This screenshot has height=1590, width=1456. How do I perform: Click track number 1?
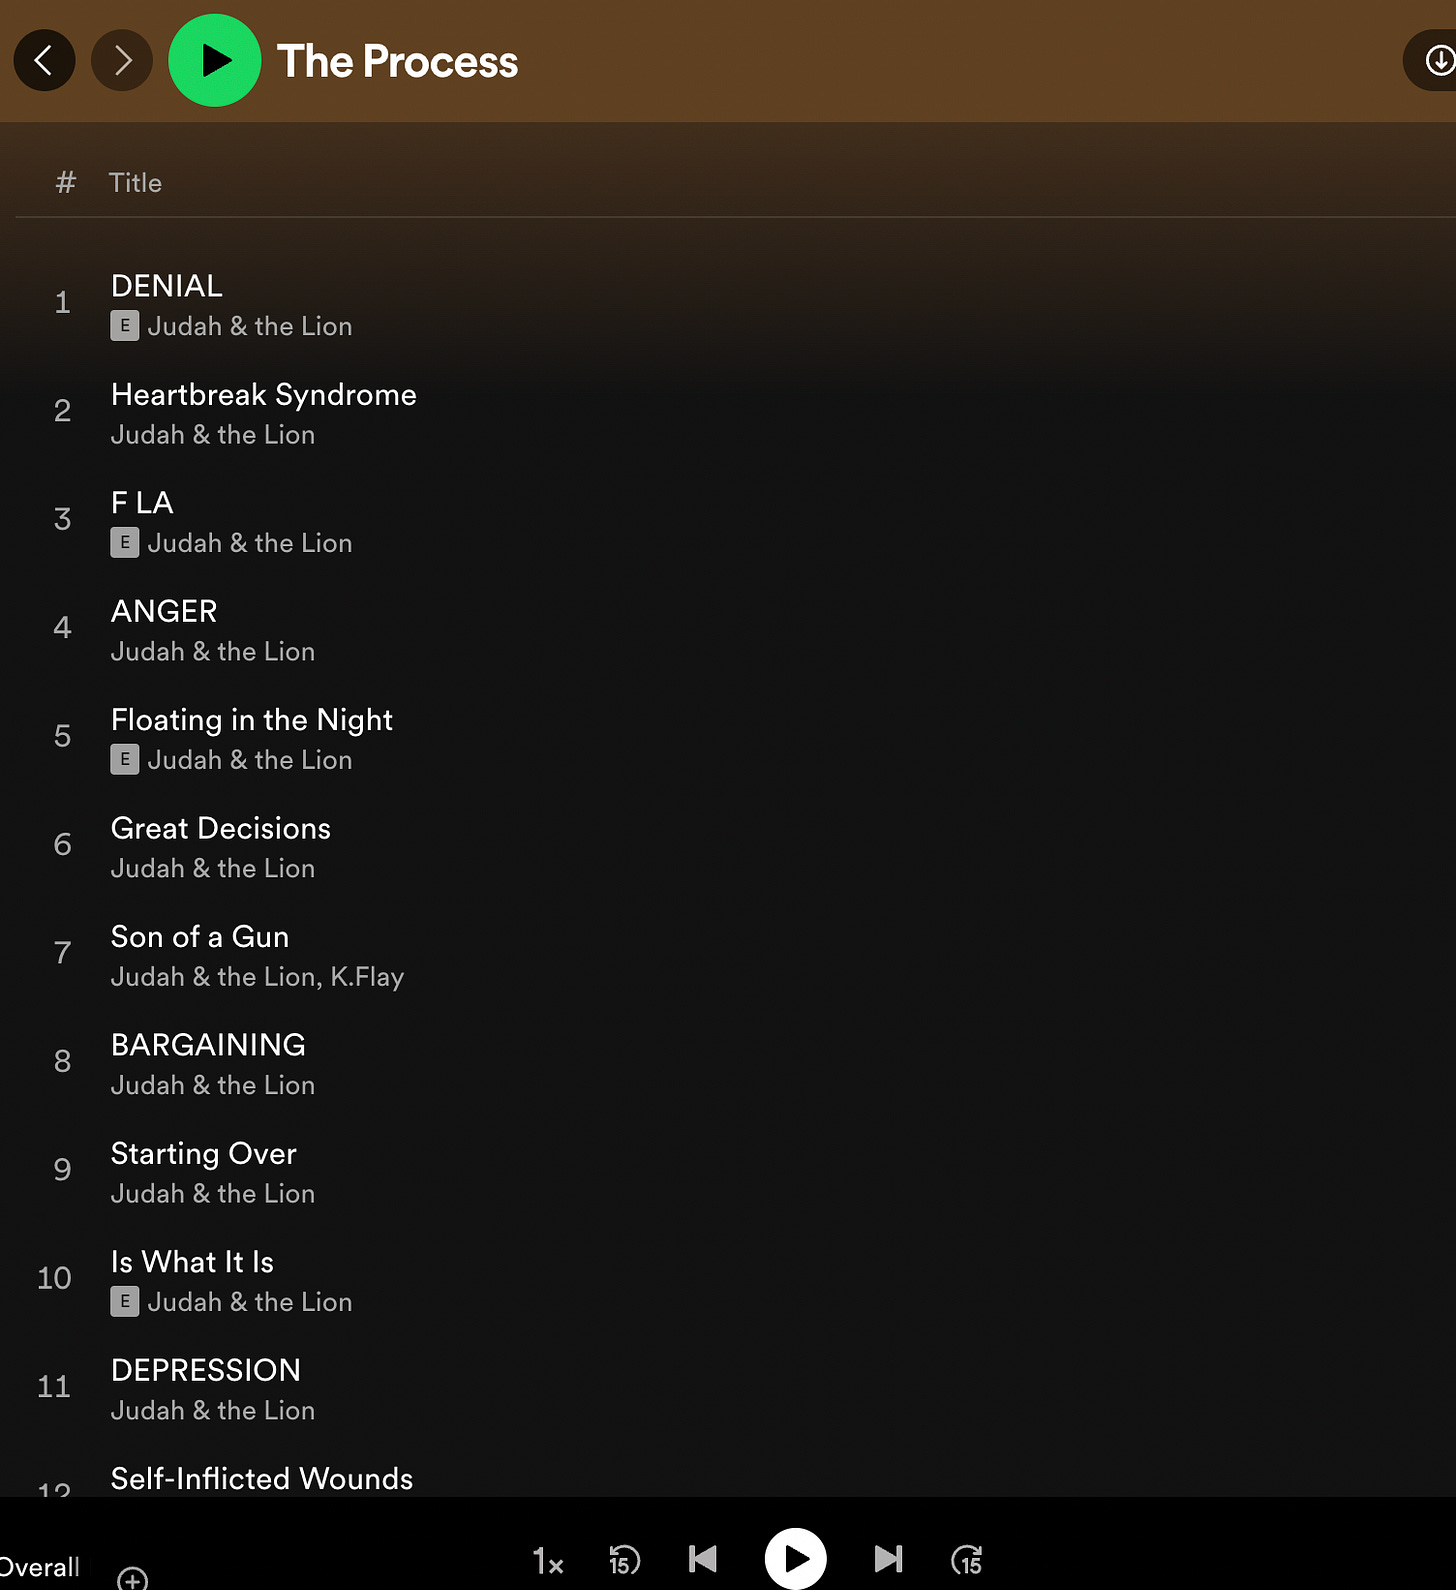click(x=62, y=303)
